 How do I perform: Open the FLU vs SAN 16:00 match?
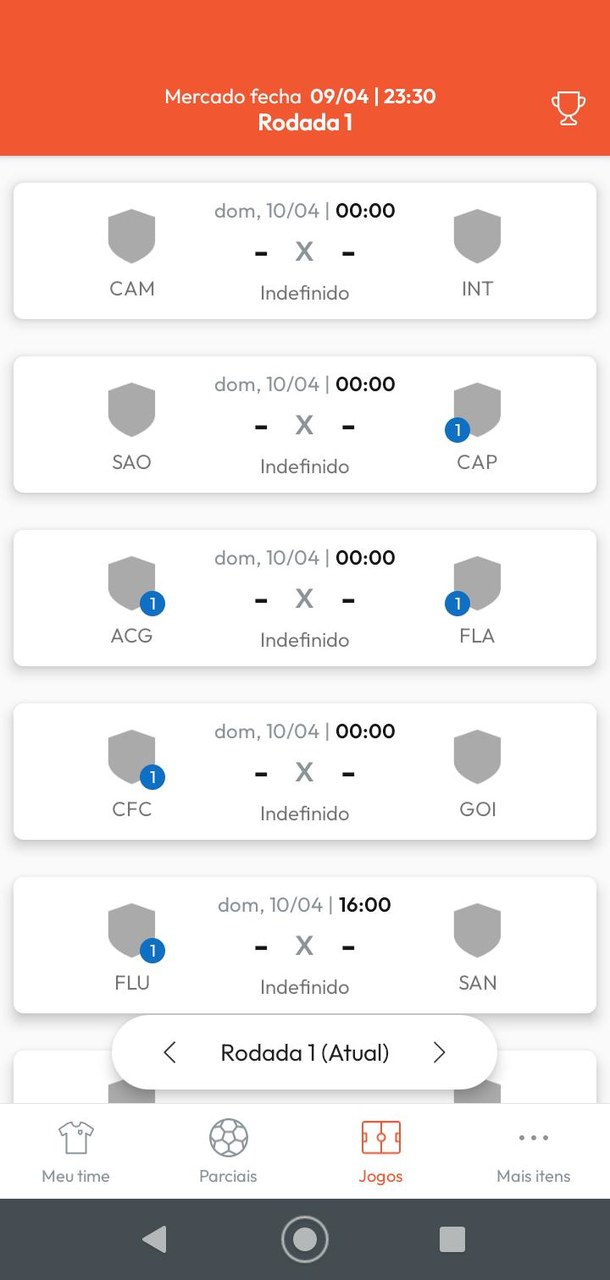(304, 945)
